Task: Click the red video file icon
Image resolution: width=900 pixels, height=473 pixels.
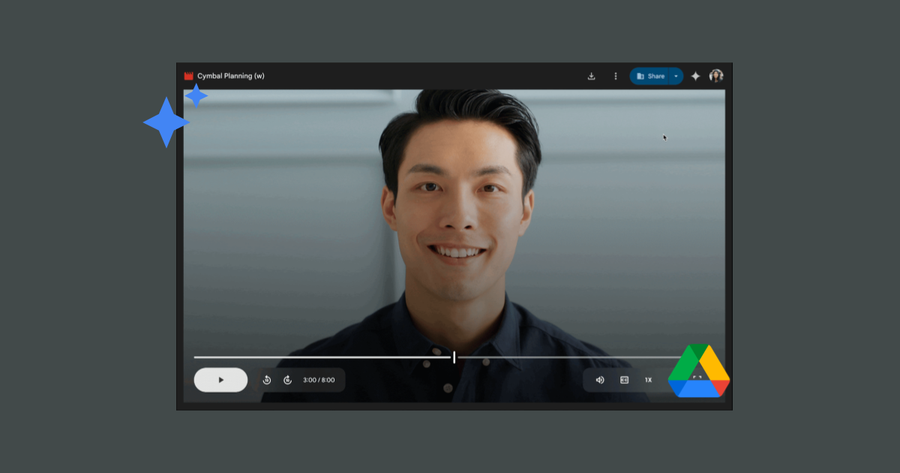Action: [x=188, y=76]
